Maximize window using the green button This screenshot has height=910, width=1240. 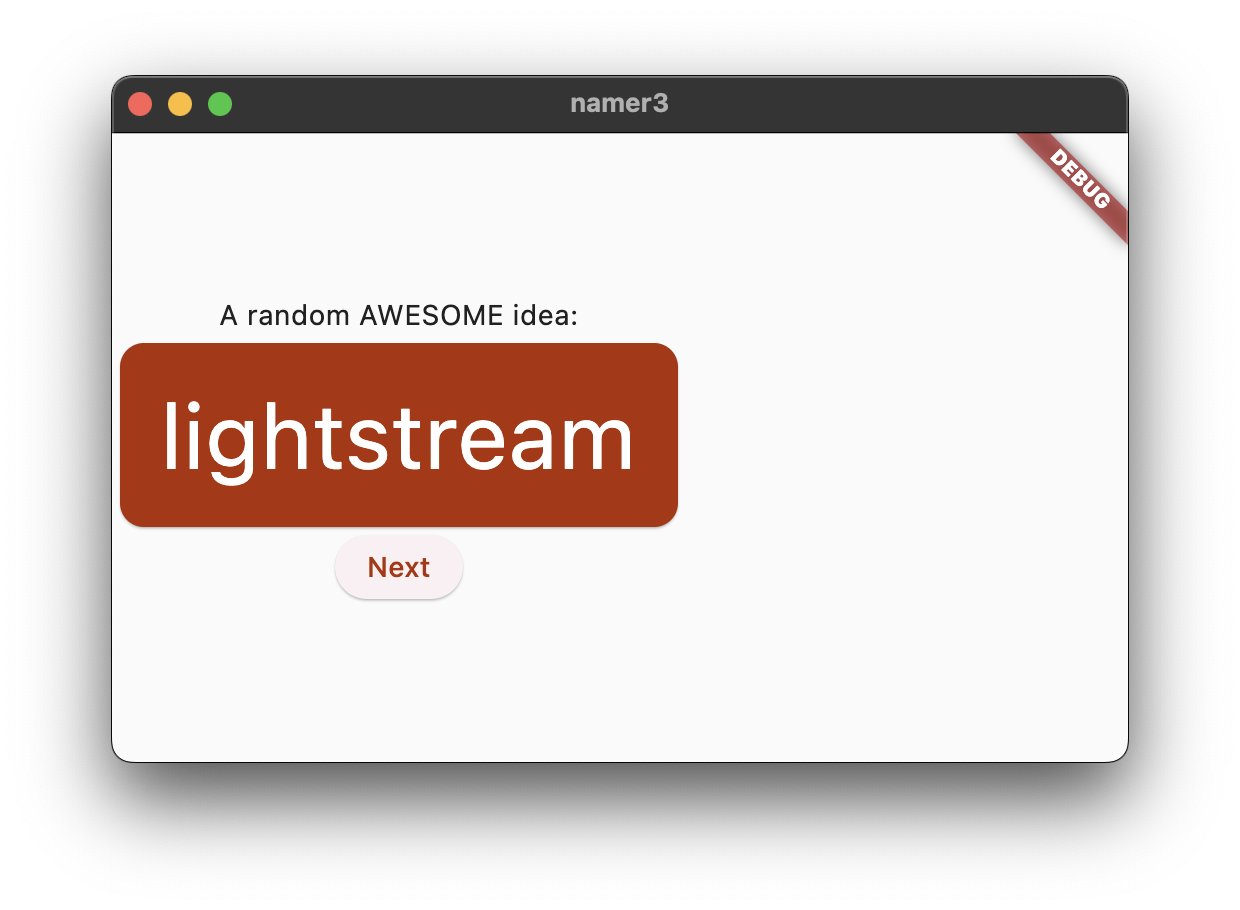click(x=220, y=104)
